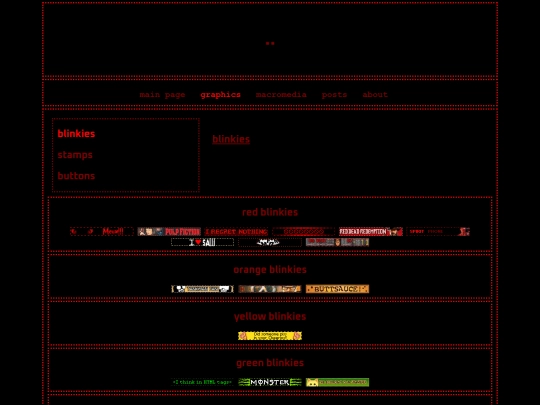The height and width of the screenshot is (405, 540).
Task: Click the red Meow blinkie
Action: pyautogui.click(x=102, y=231)
